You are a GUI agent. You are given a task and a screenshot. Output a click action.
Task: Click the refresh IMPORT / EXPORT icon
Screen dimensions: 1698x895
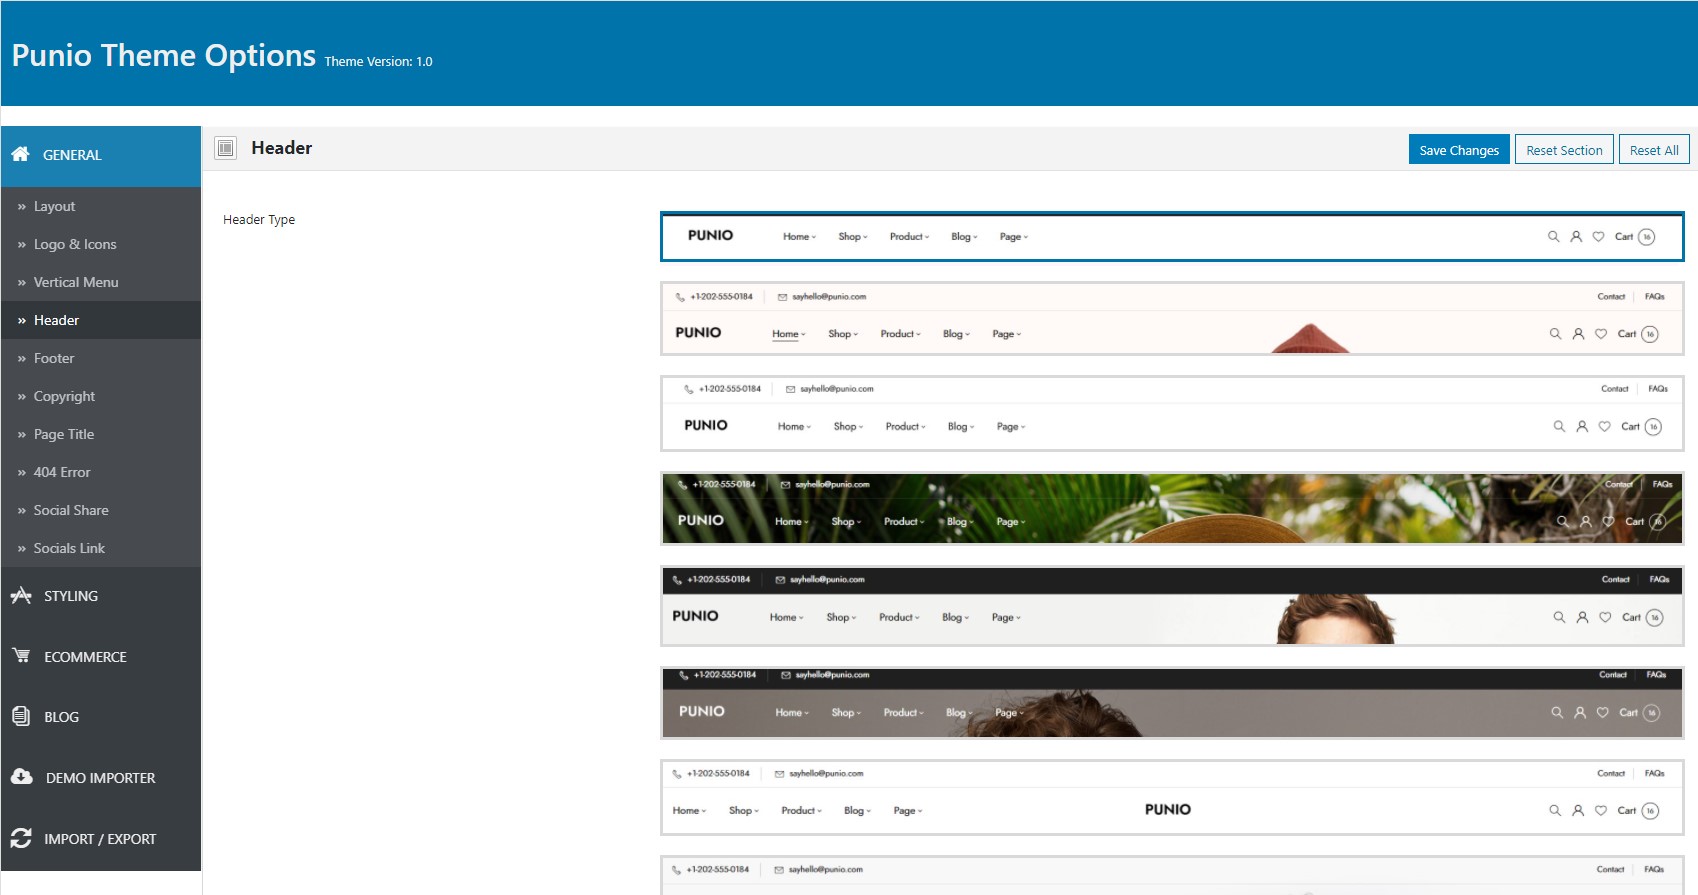[x=21, y=838]
